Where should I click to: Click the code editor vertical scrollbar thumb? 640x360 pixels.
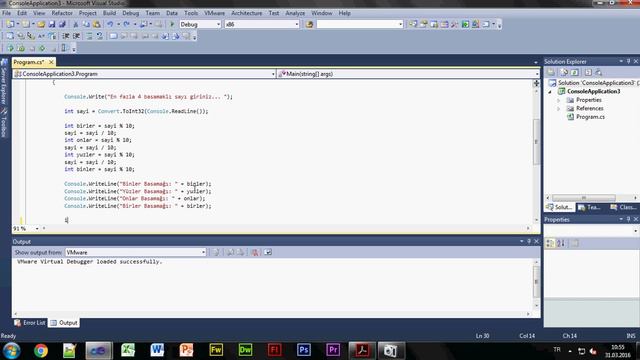(x=536, y=142)
